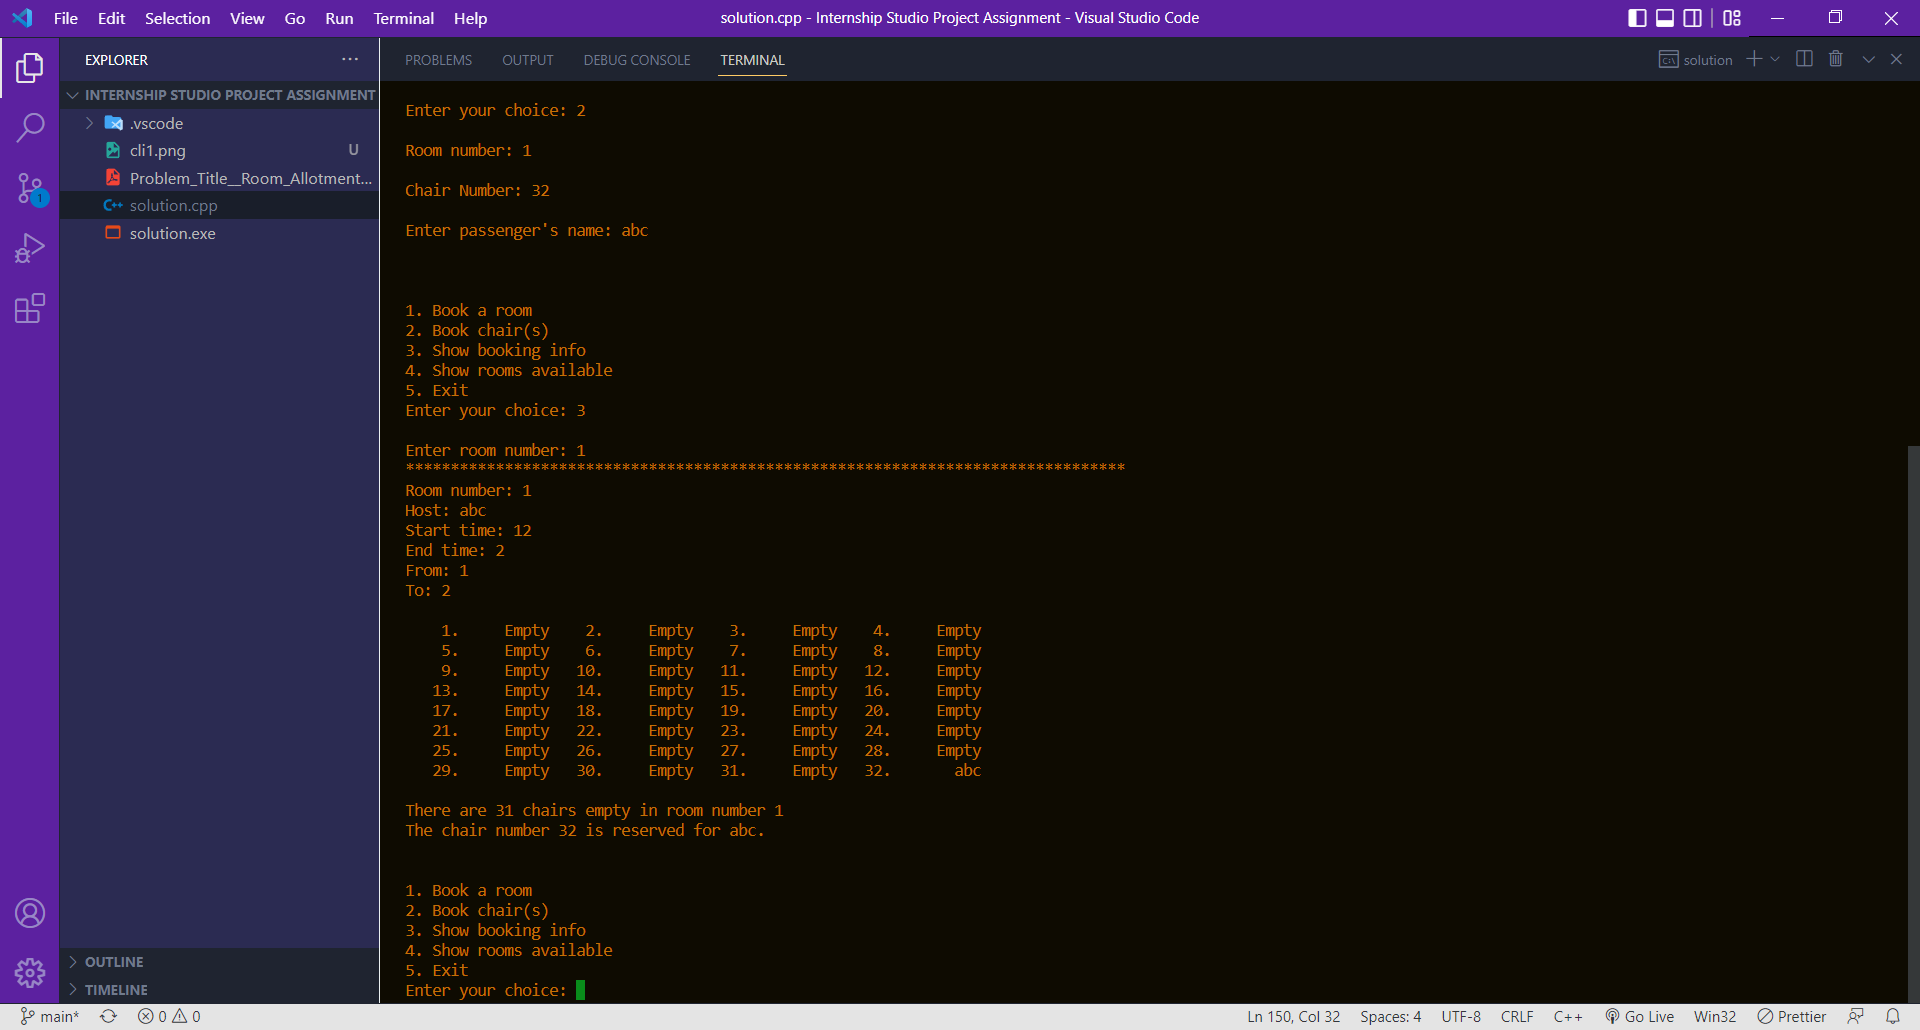This screenshot has width=1920, height=1030.
Task: Open the Terminal menu
Action: pyautogui.click(x=404, y=18)
